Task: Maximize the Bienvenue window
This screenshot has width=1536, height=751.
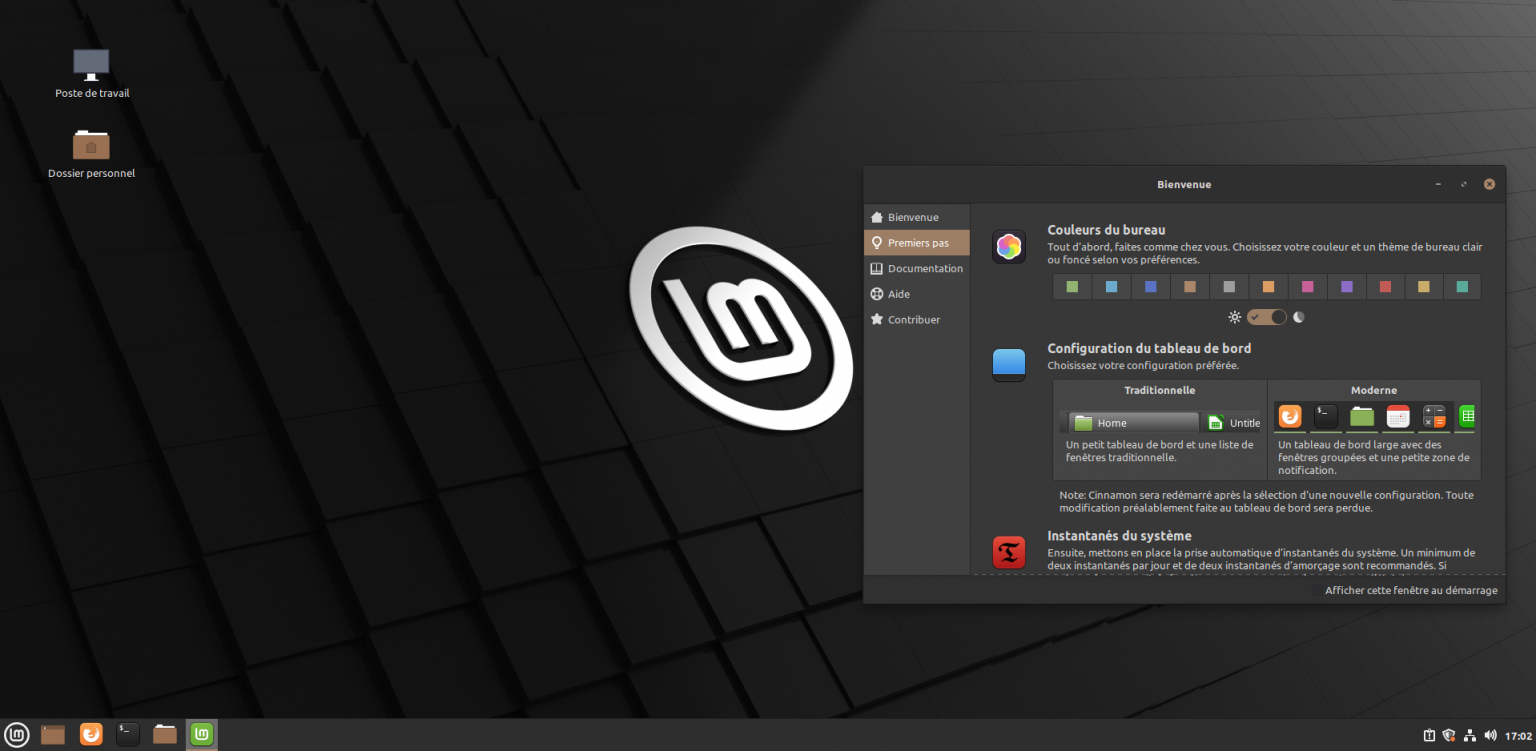Action: pos(1464,184)
